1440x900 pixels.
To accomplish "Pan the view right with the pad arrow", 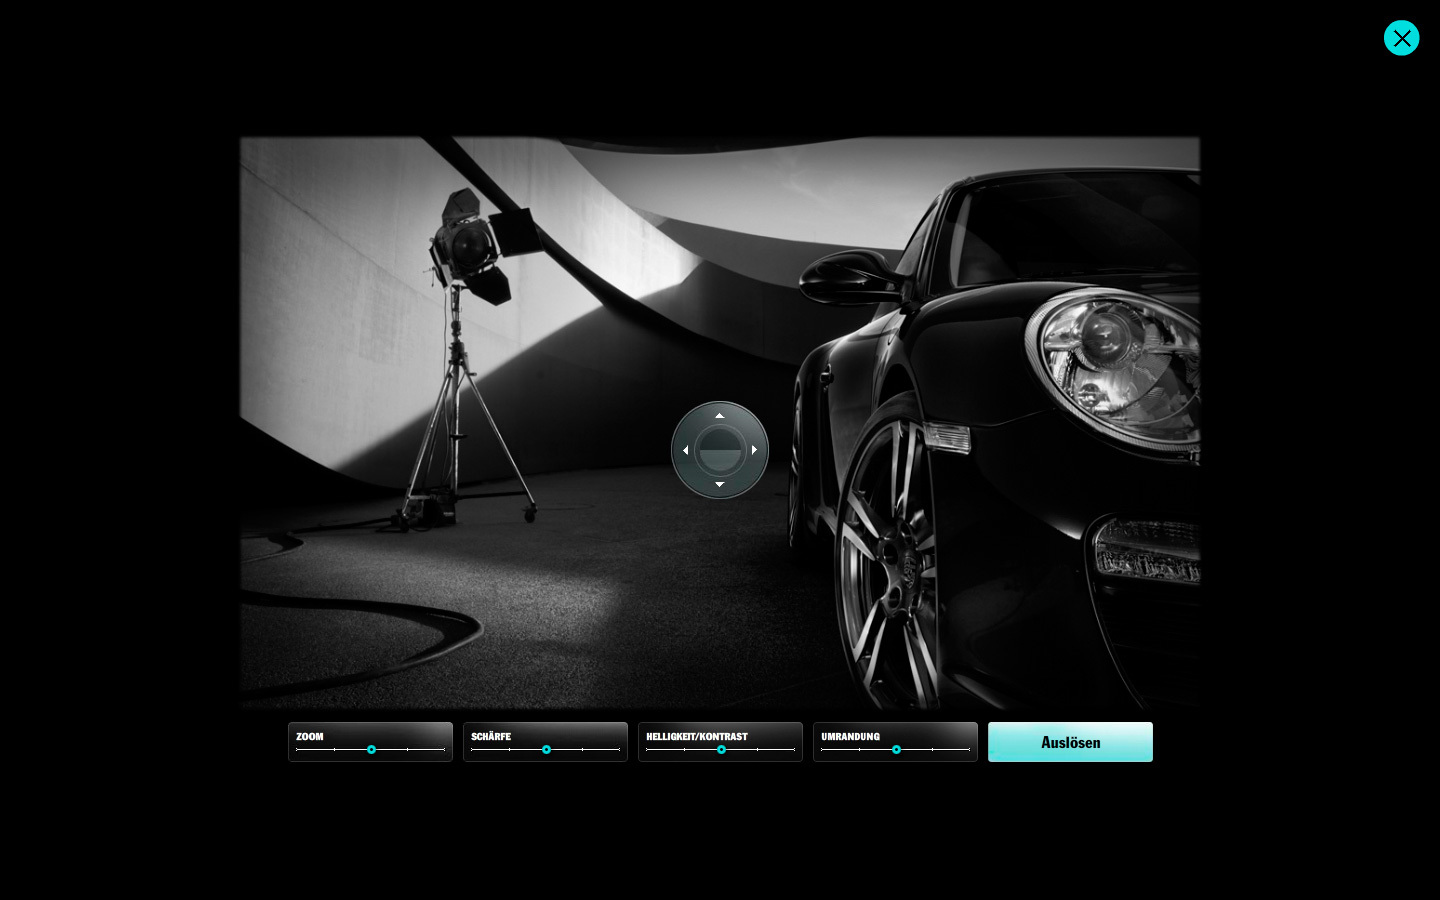I will 754,450.
